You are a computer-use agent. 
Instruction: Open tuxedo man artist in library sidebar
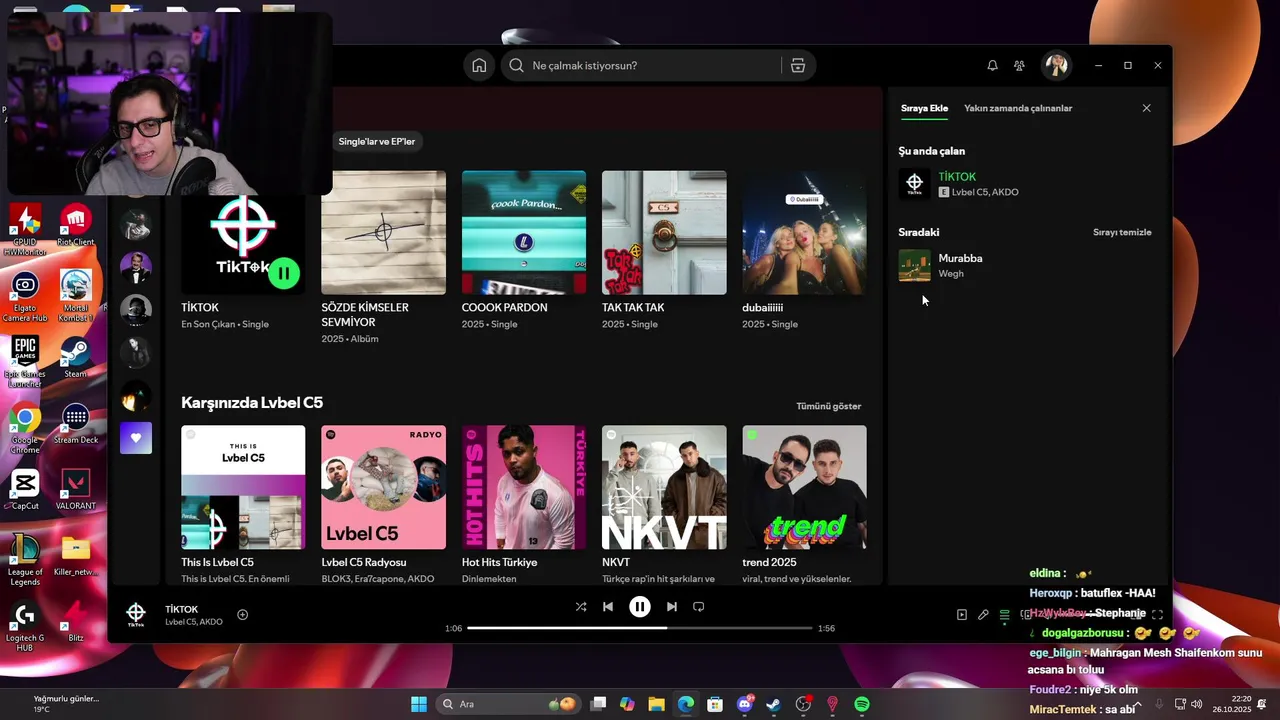point(136,267)
